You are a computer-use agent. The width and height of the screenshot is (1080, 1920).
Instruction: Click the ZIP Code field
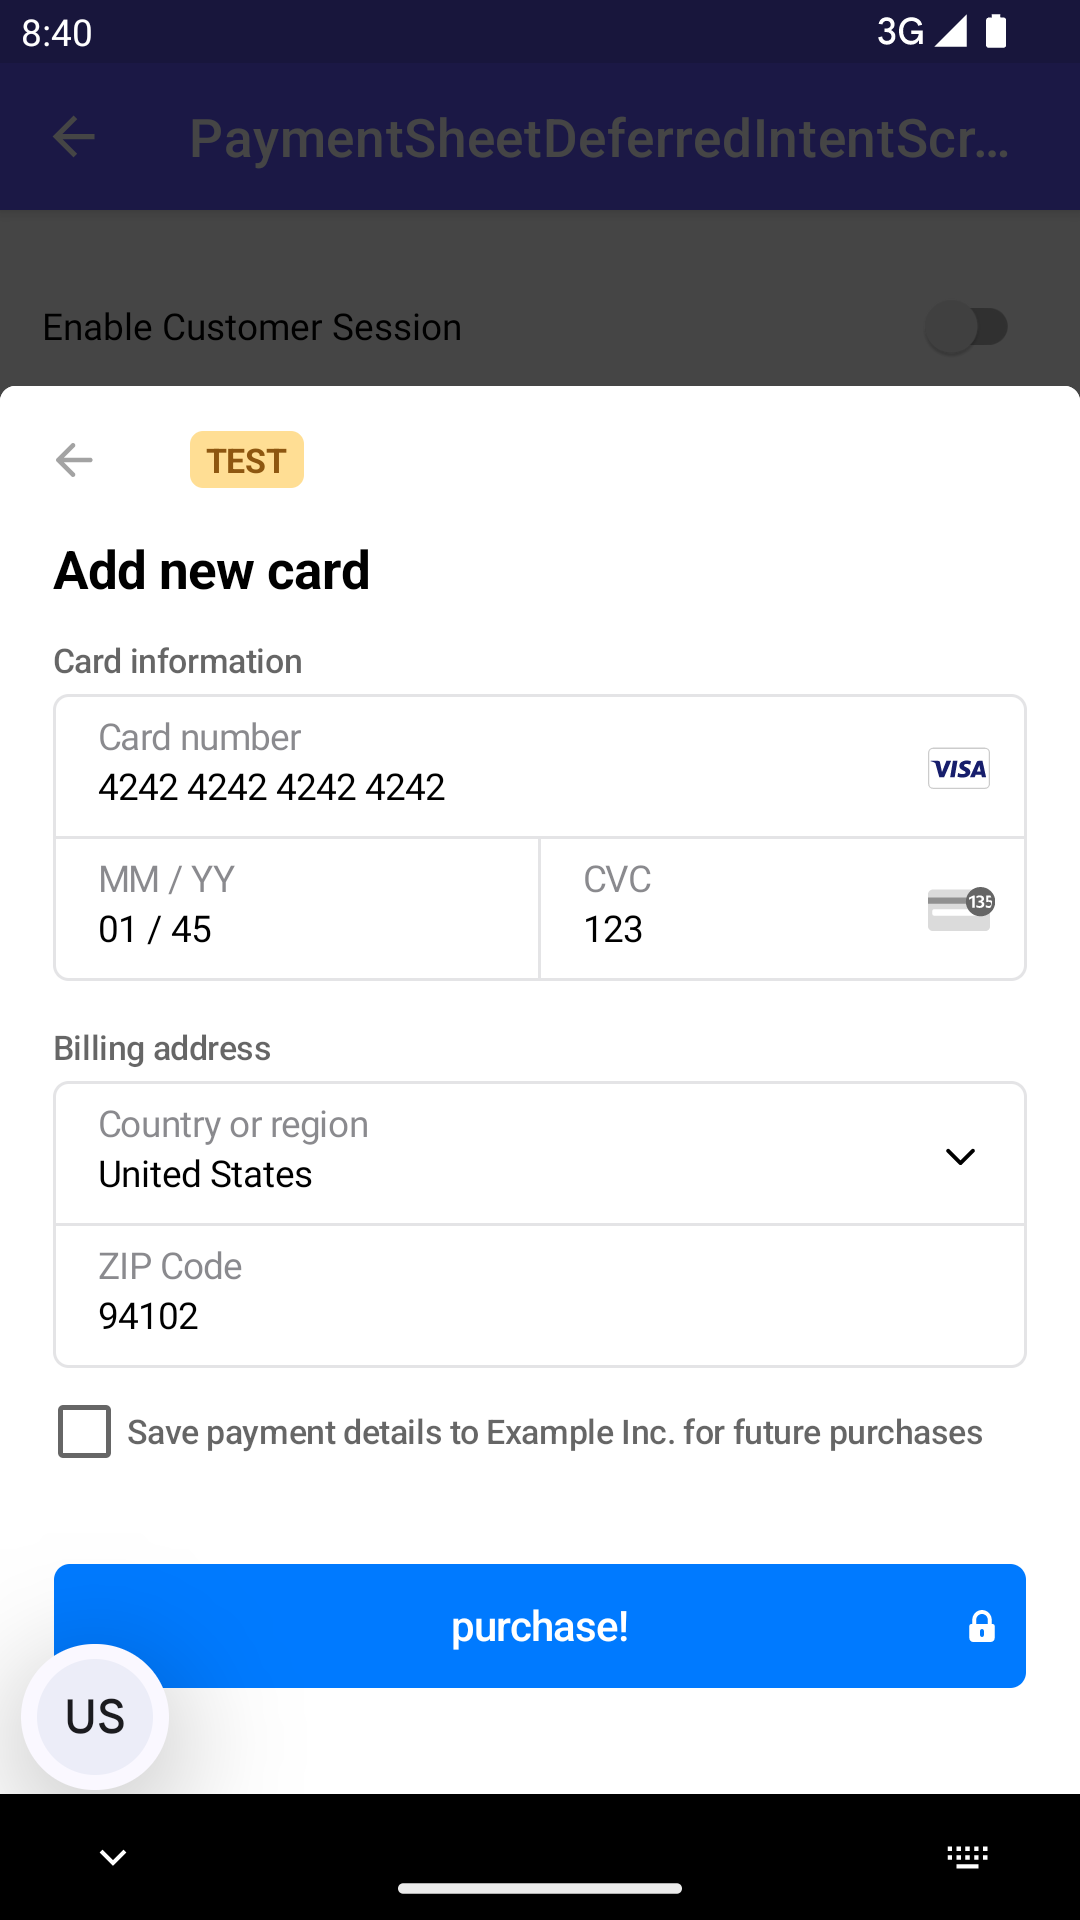pos(540,1296)
